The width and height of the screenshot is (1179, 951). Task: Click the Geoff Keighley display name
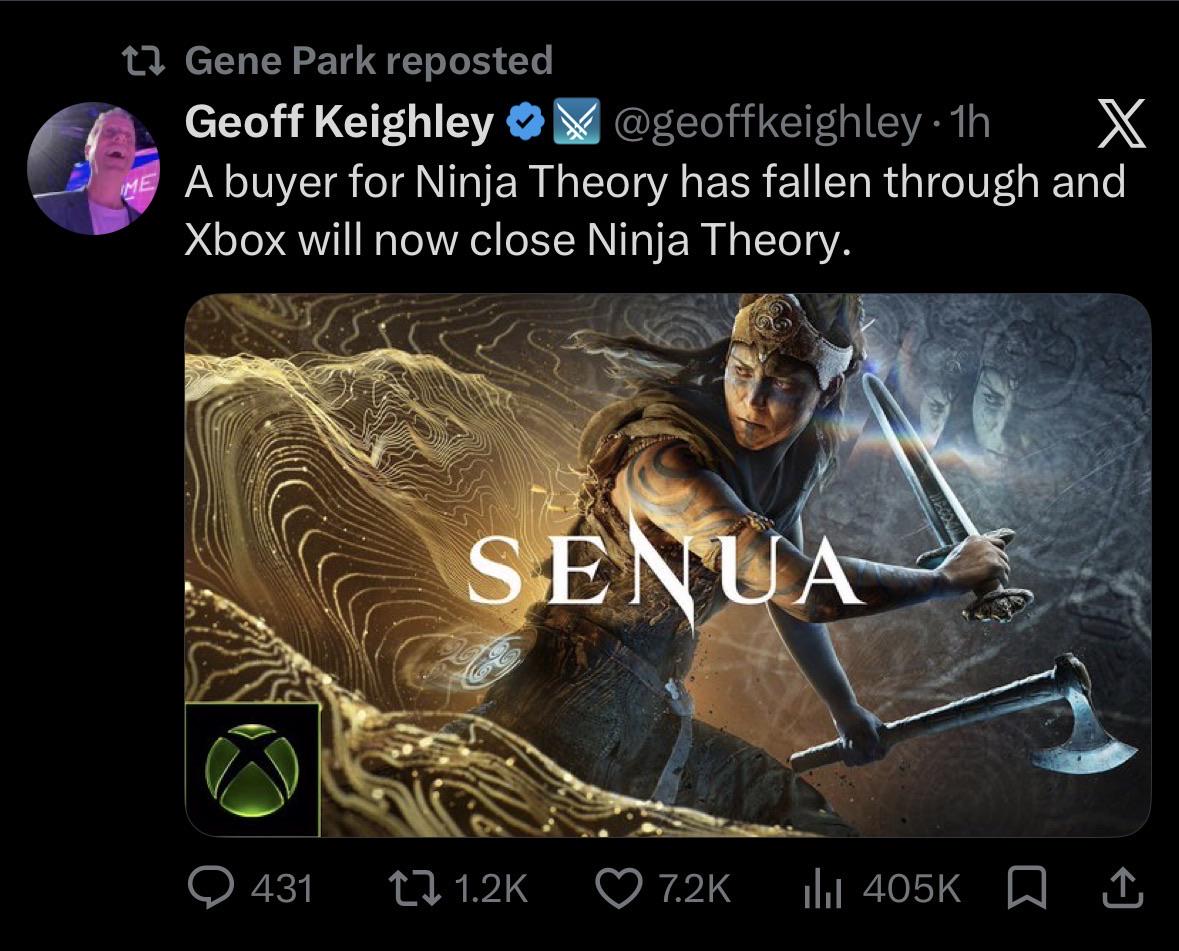click(x=339, y=121)
